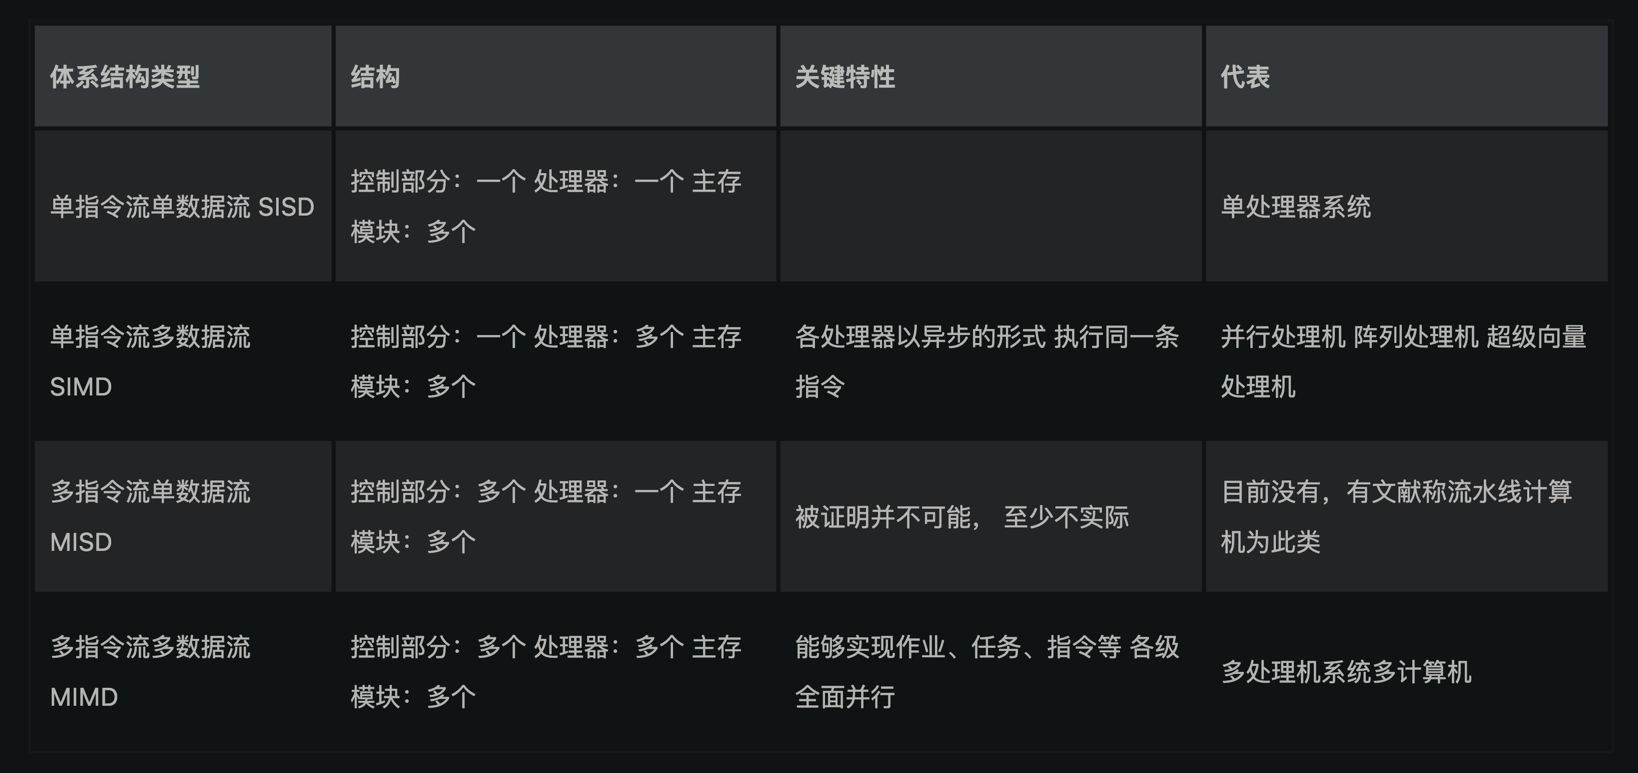Click the 体系结构类型 column header
The image size is (1638, 773).
[125, 77]
